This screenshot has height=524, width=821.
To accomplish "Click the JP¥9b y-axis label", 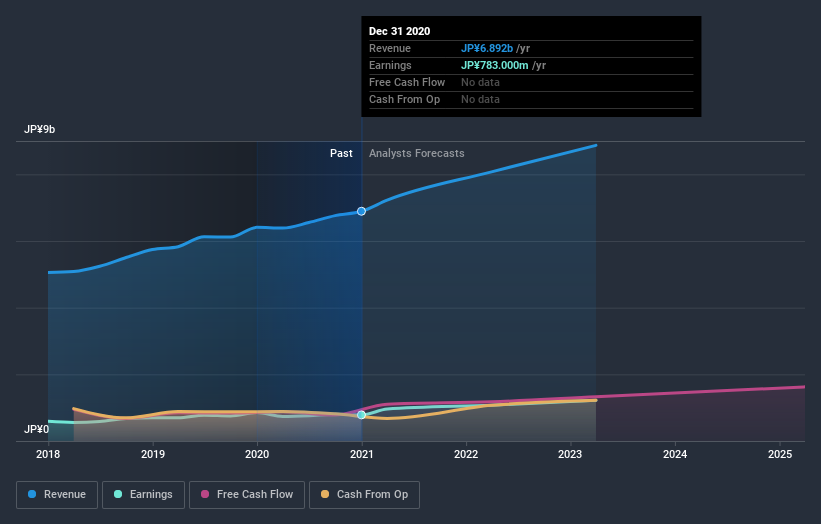I will click(x=39, y=129).
